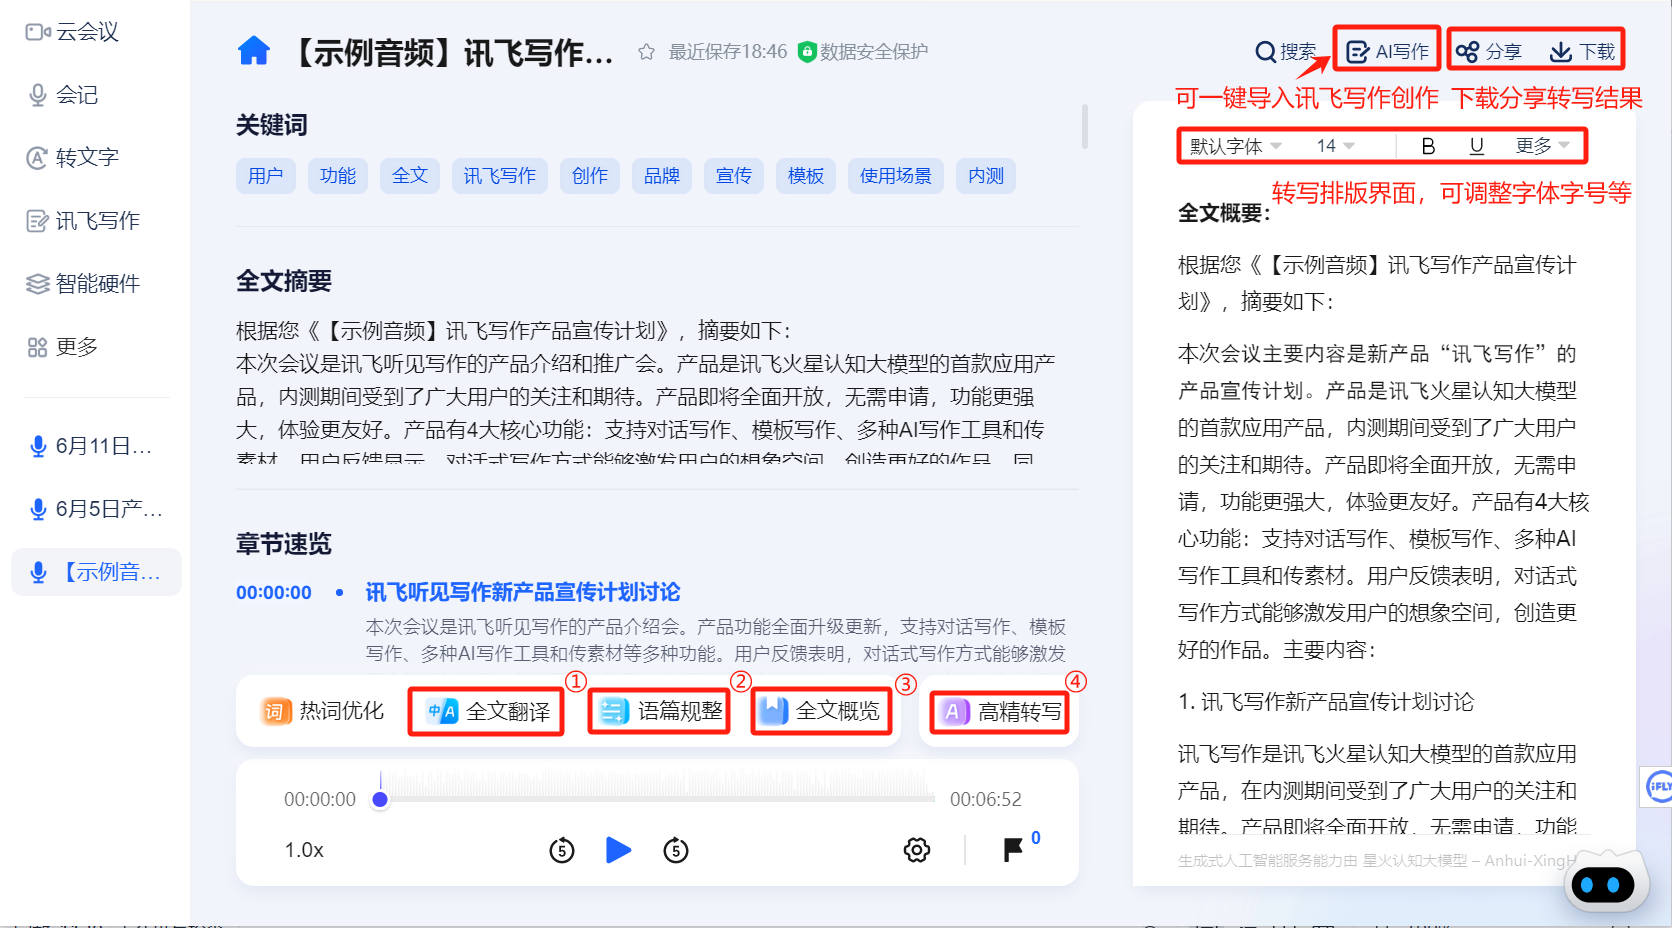The width and height of the screenshot is (1672, 928).
Task: Click the 模板 keyword tag
Action: tap(806, 176)
